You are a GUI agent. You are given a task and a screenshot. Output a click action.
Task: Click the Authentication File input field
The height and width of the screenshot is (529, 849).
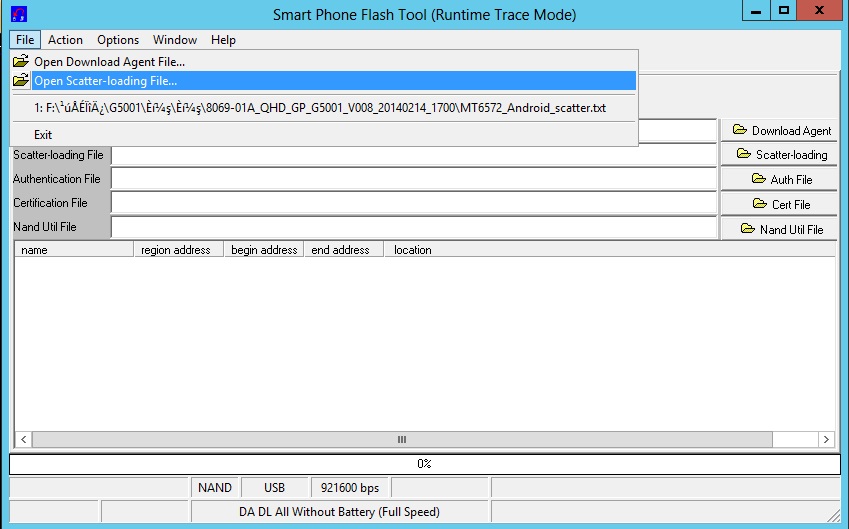pyautogui.click(x=414, y=179)
